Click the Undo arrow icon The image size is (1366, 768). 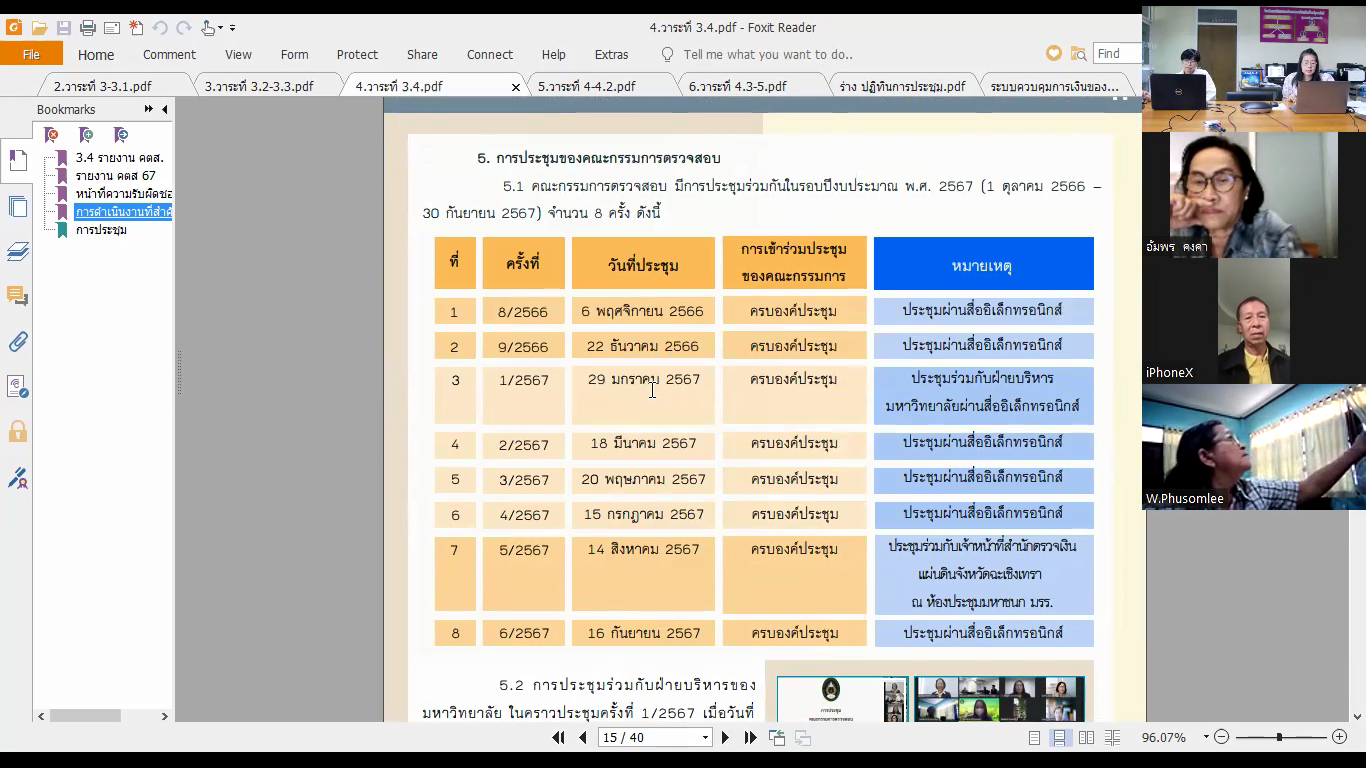[x=160, y=28]
